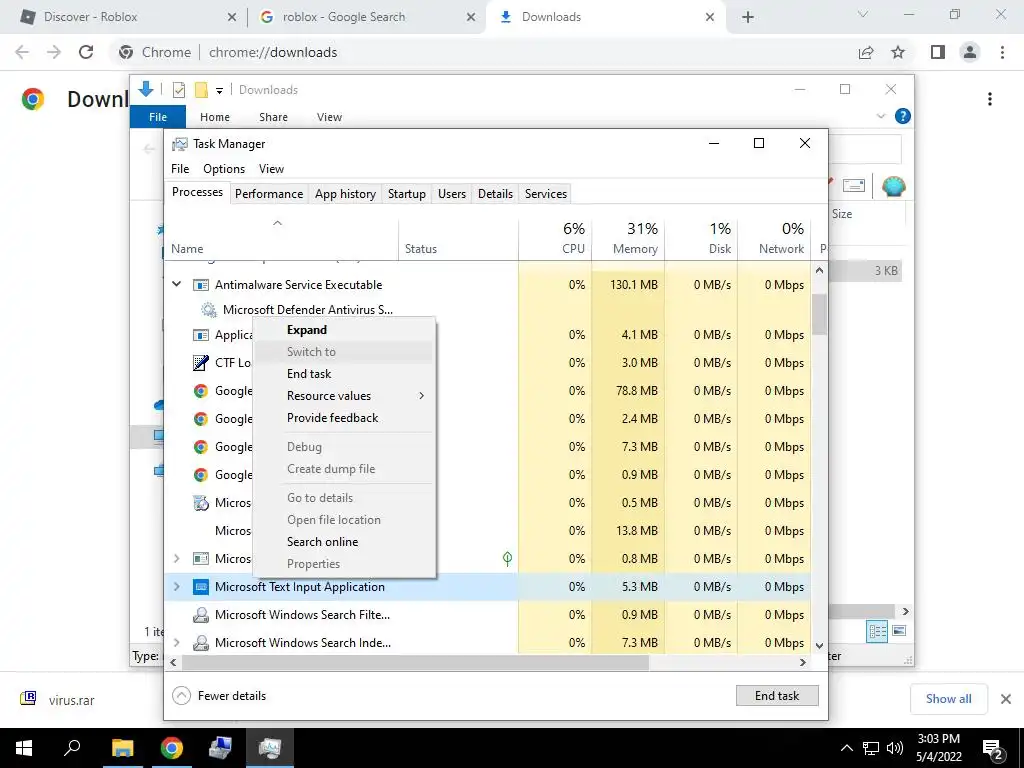Open Chrome from the taskbar

[172, 748]
